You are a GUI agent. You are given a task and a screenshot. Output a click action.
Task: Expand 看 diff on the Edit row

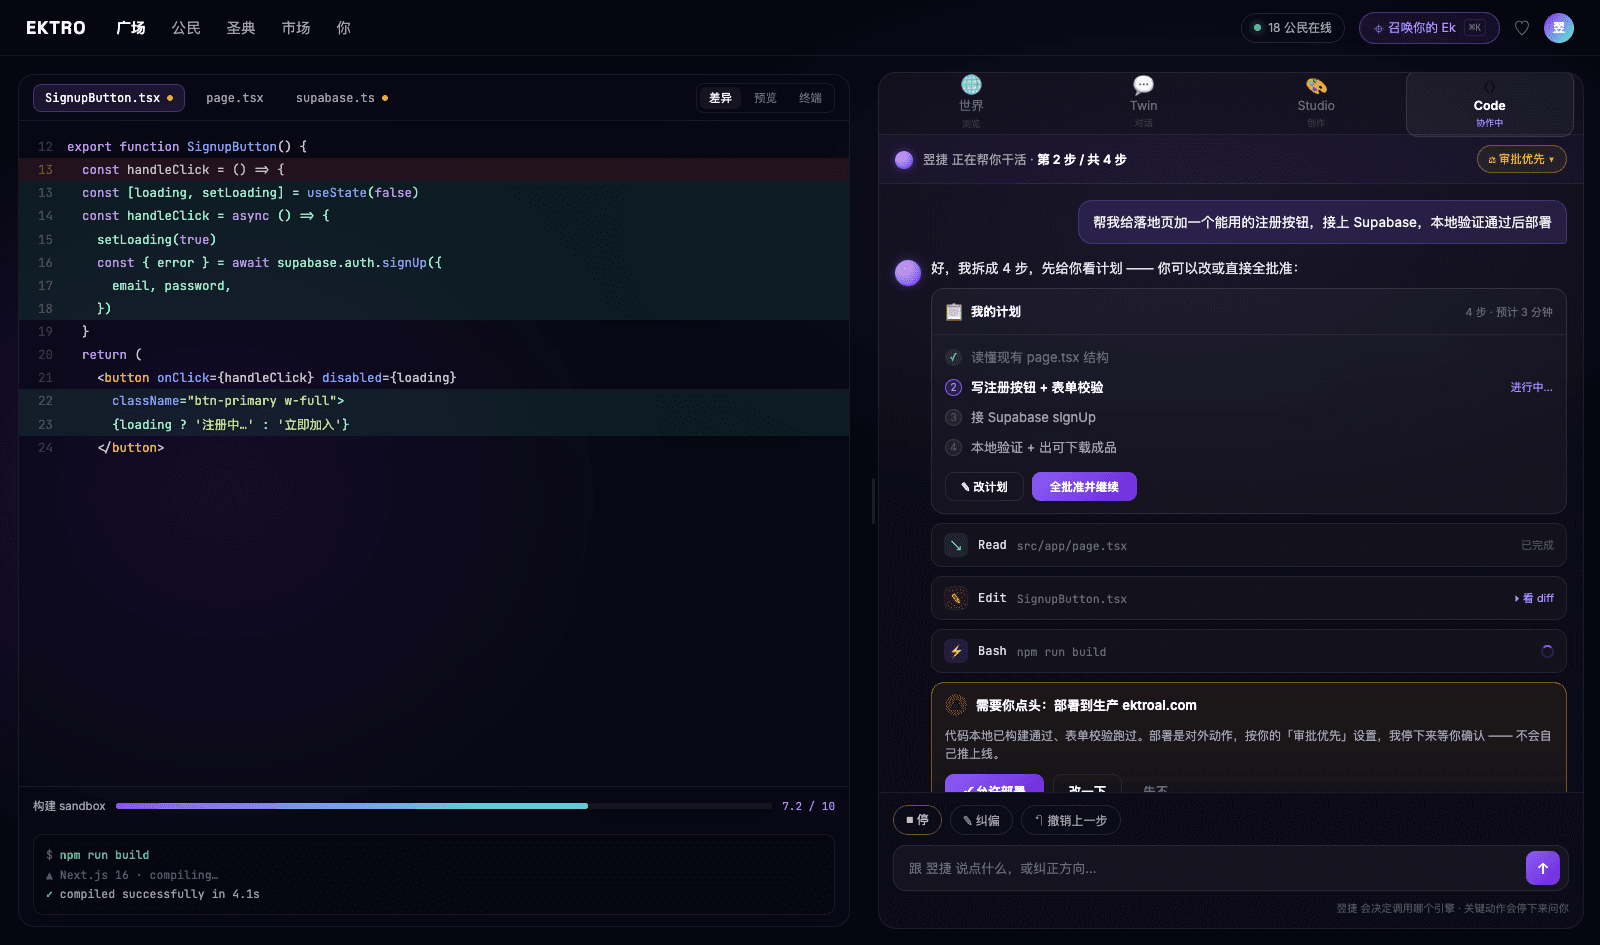1534,598
